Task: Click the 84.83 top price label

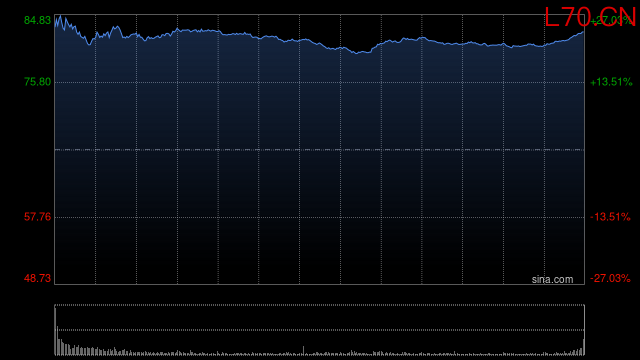Action: (38, 20)
